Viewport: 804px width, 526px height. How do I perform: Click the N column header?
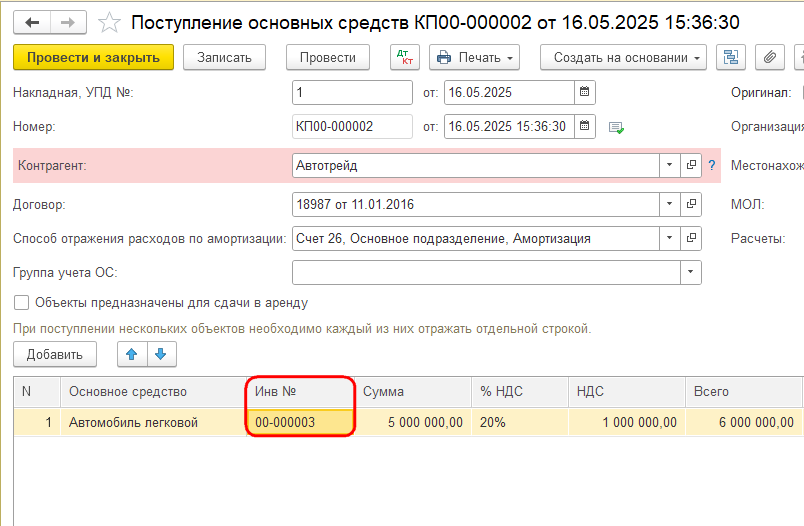37,392
